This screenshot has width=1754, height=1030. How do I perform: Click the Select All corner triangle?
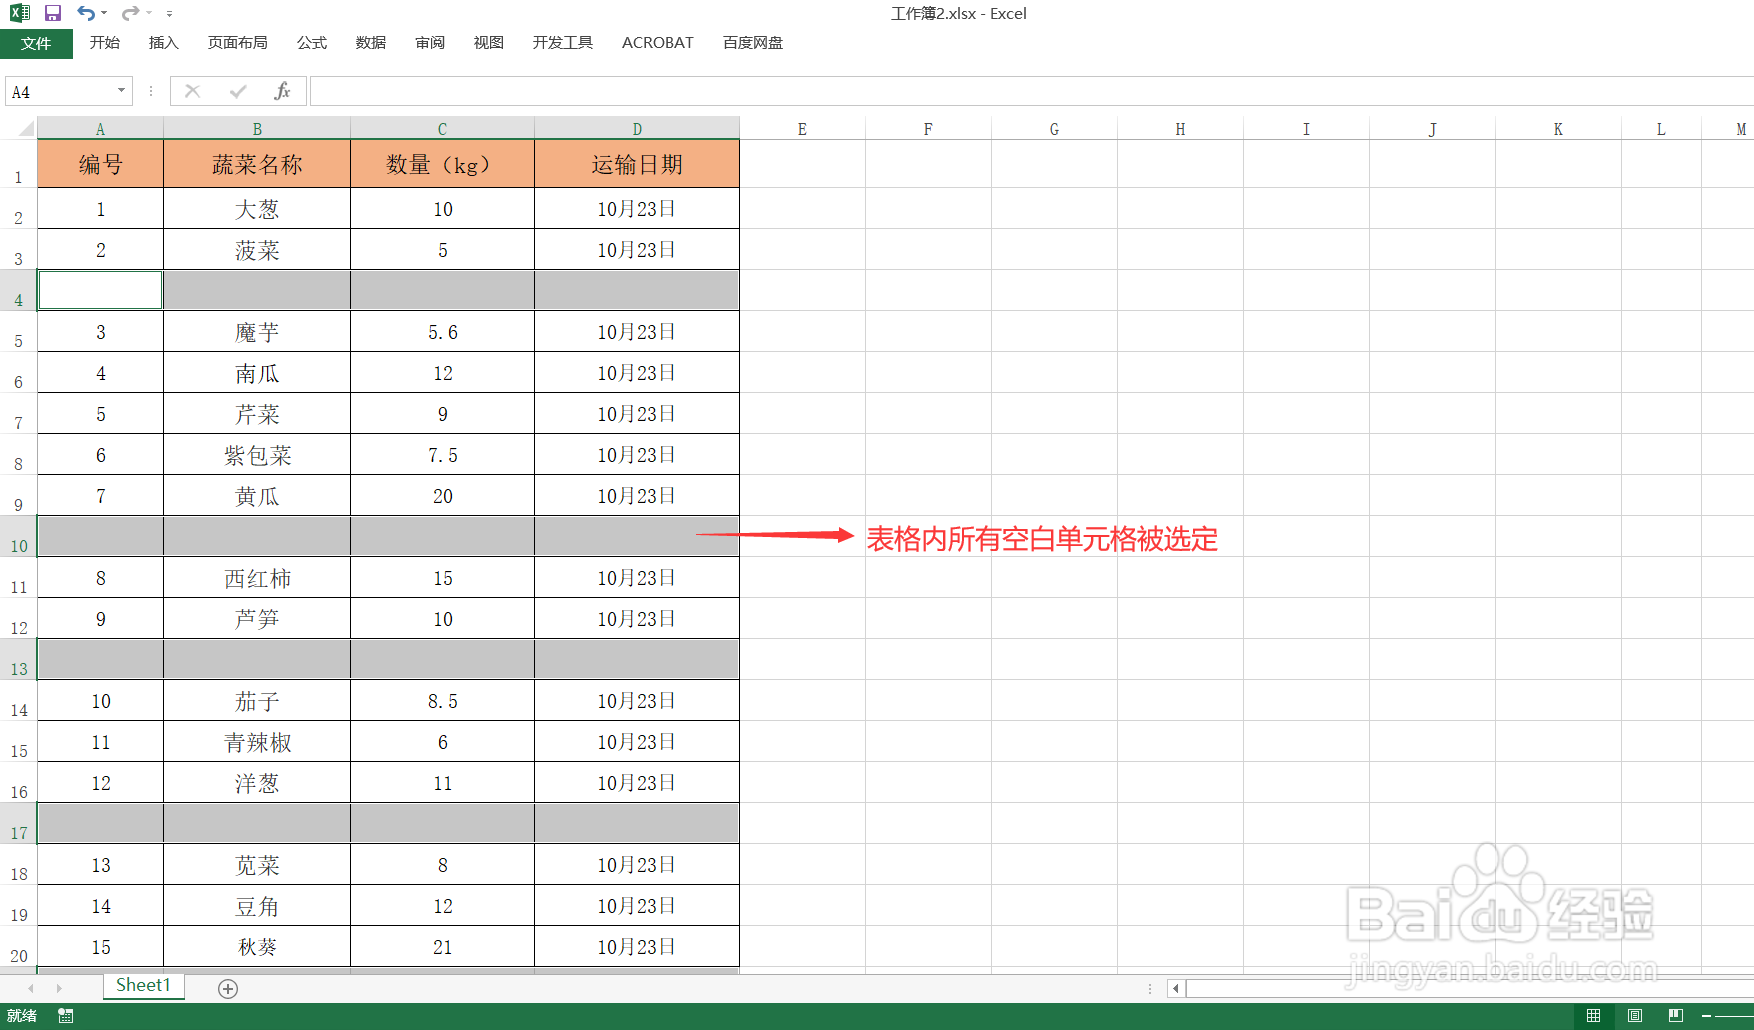pyautogui.click(x=24, y=128)
